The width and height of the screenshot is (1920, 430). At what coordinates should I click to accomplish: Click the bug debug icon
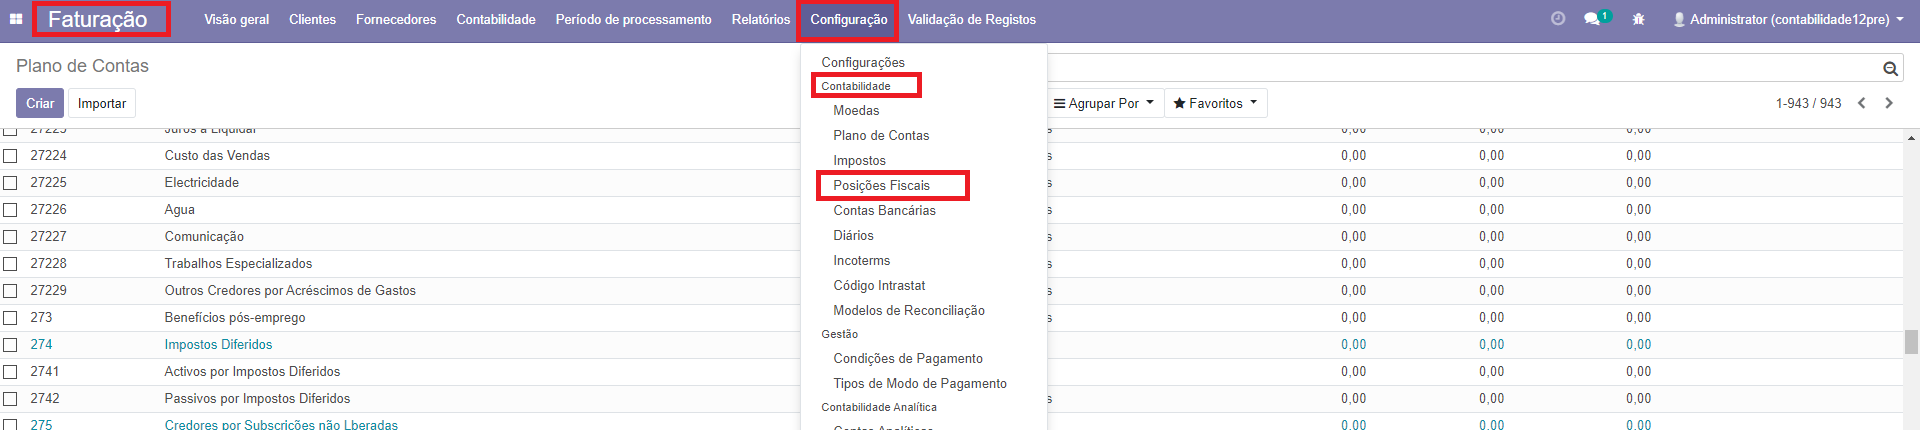tap(1638, 19)
